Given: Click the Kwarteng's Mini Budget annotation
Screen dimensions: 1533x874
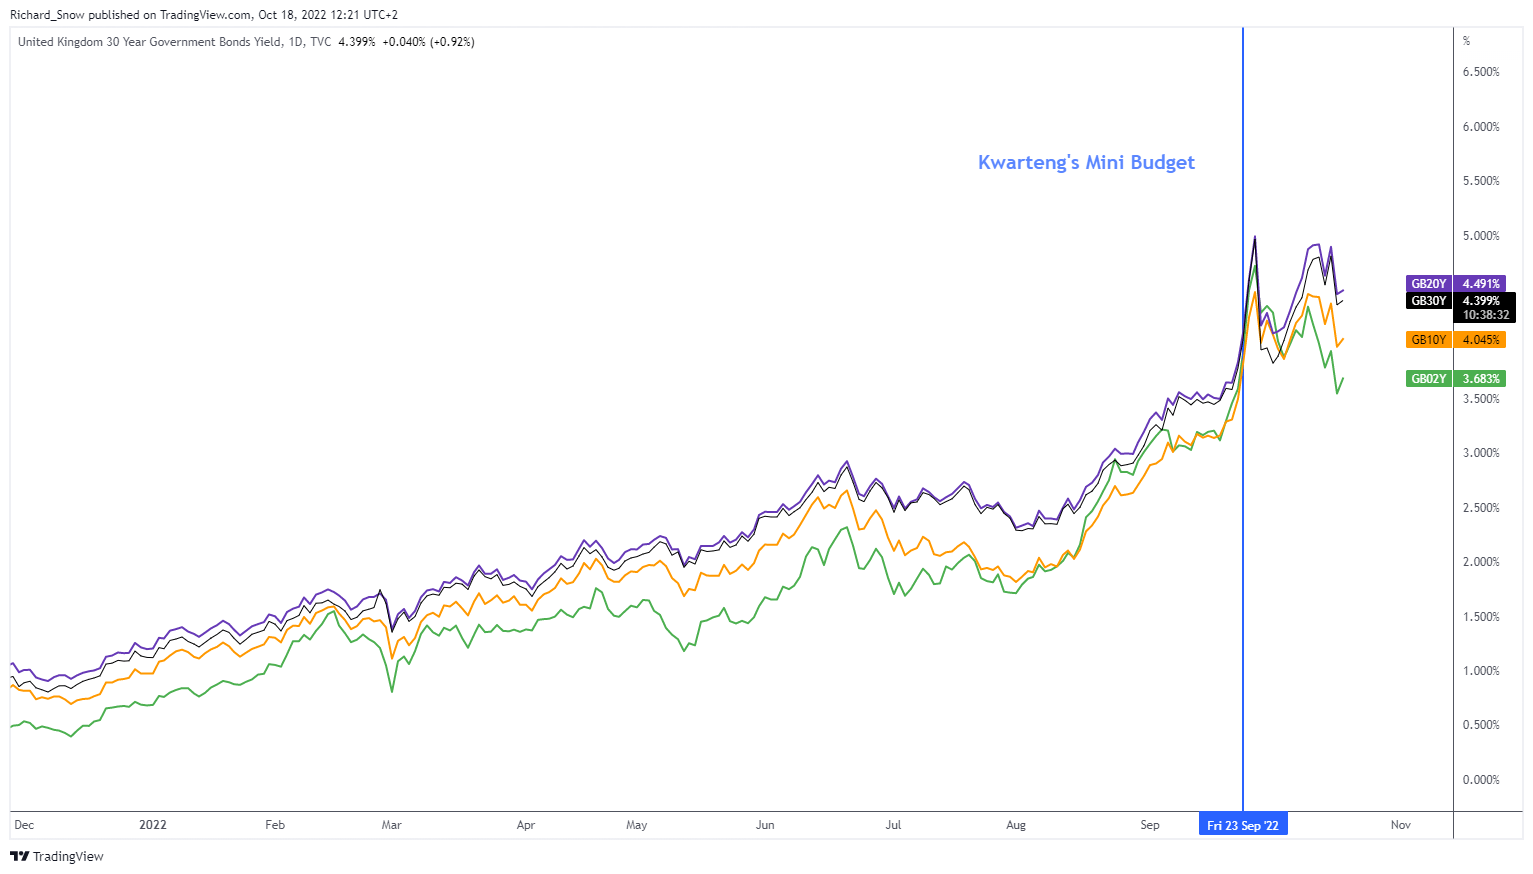Looking at the screenshot, I should (1086, 163).
